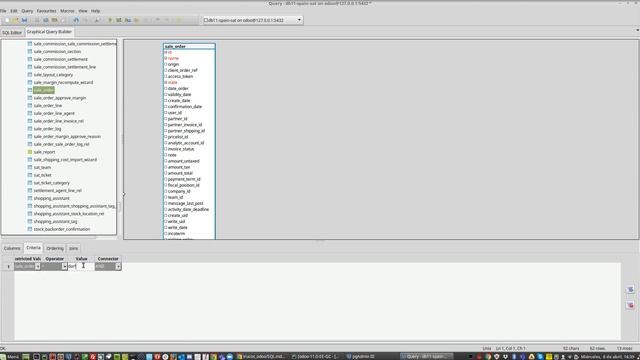Viewport: 640px width, 360px height.
Task: Open the Favourites menu
Action: click(x=47, y=11)
